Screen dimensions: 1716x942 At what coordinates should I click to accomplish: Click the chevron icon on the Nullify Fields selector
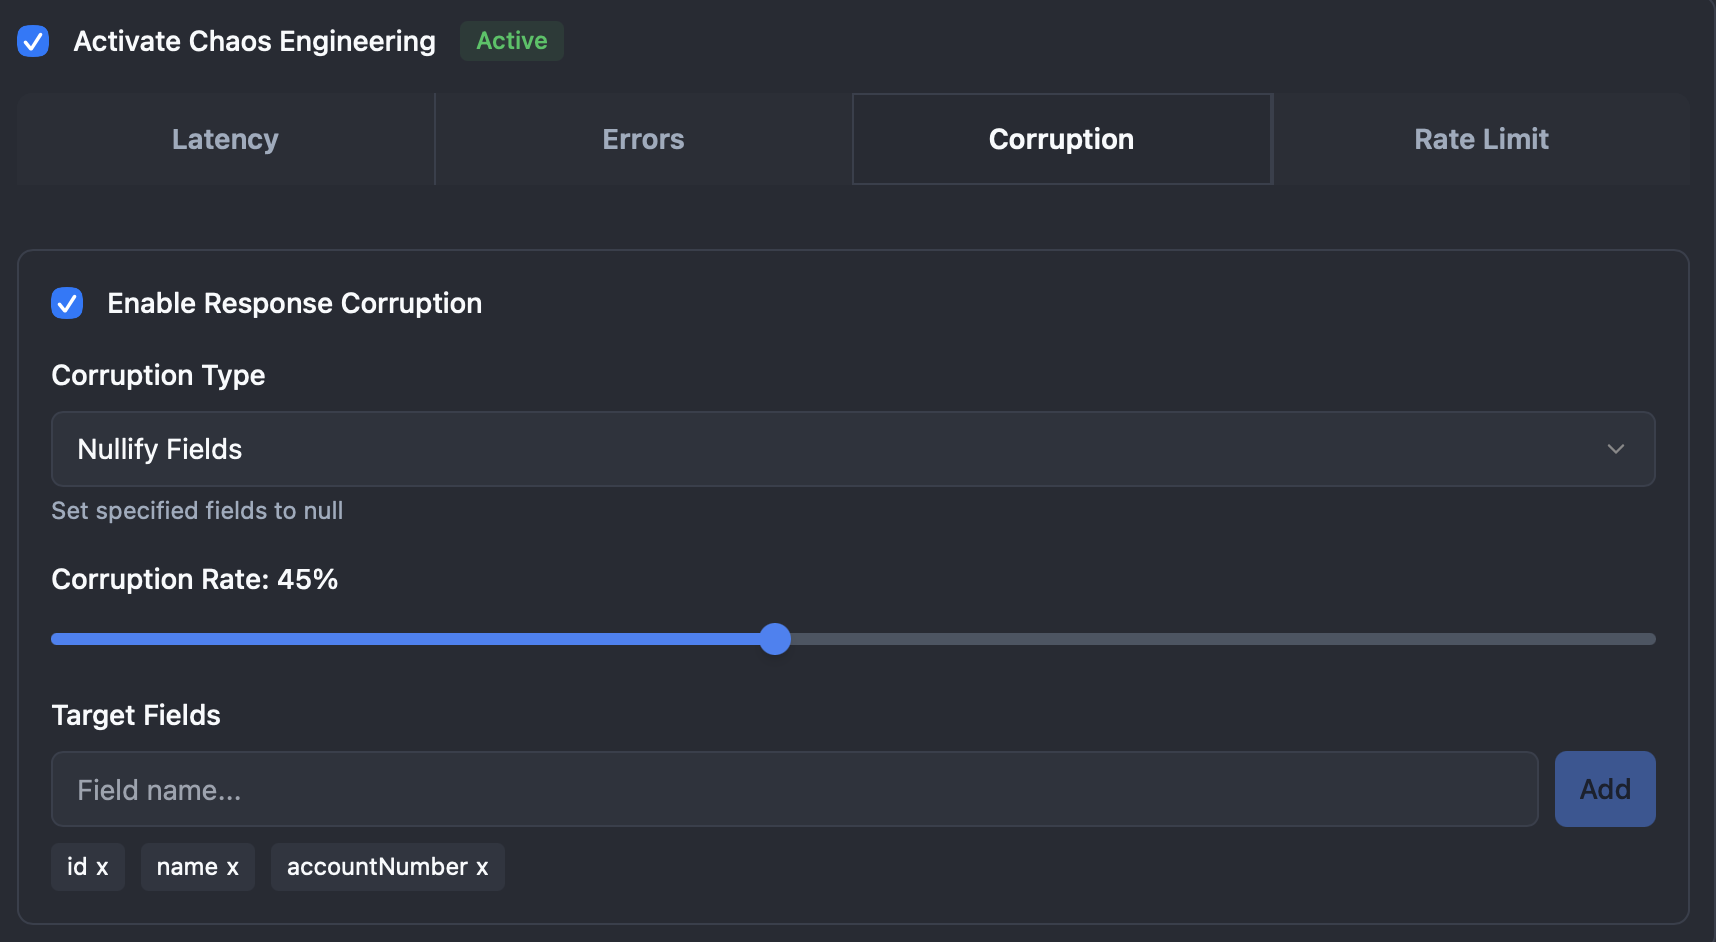1616,449
